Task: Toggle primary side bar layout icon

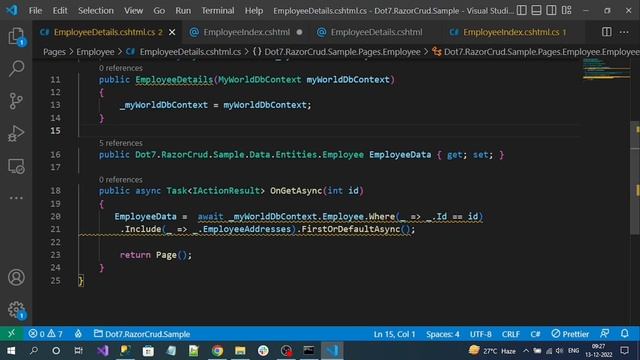Action: coord(521,10)
